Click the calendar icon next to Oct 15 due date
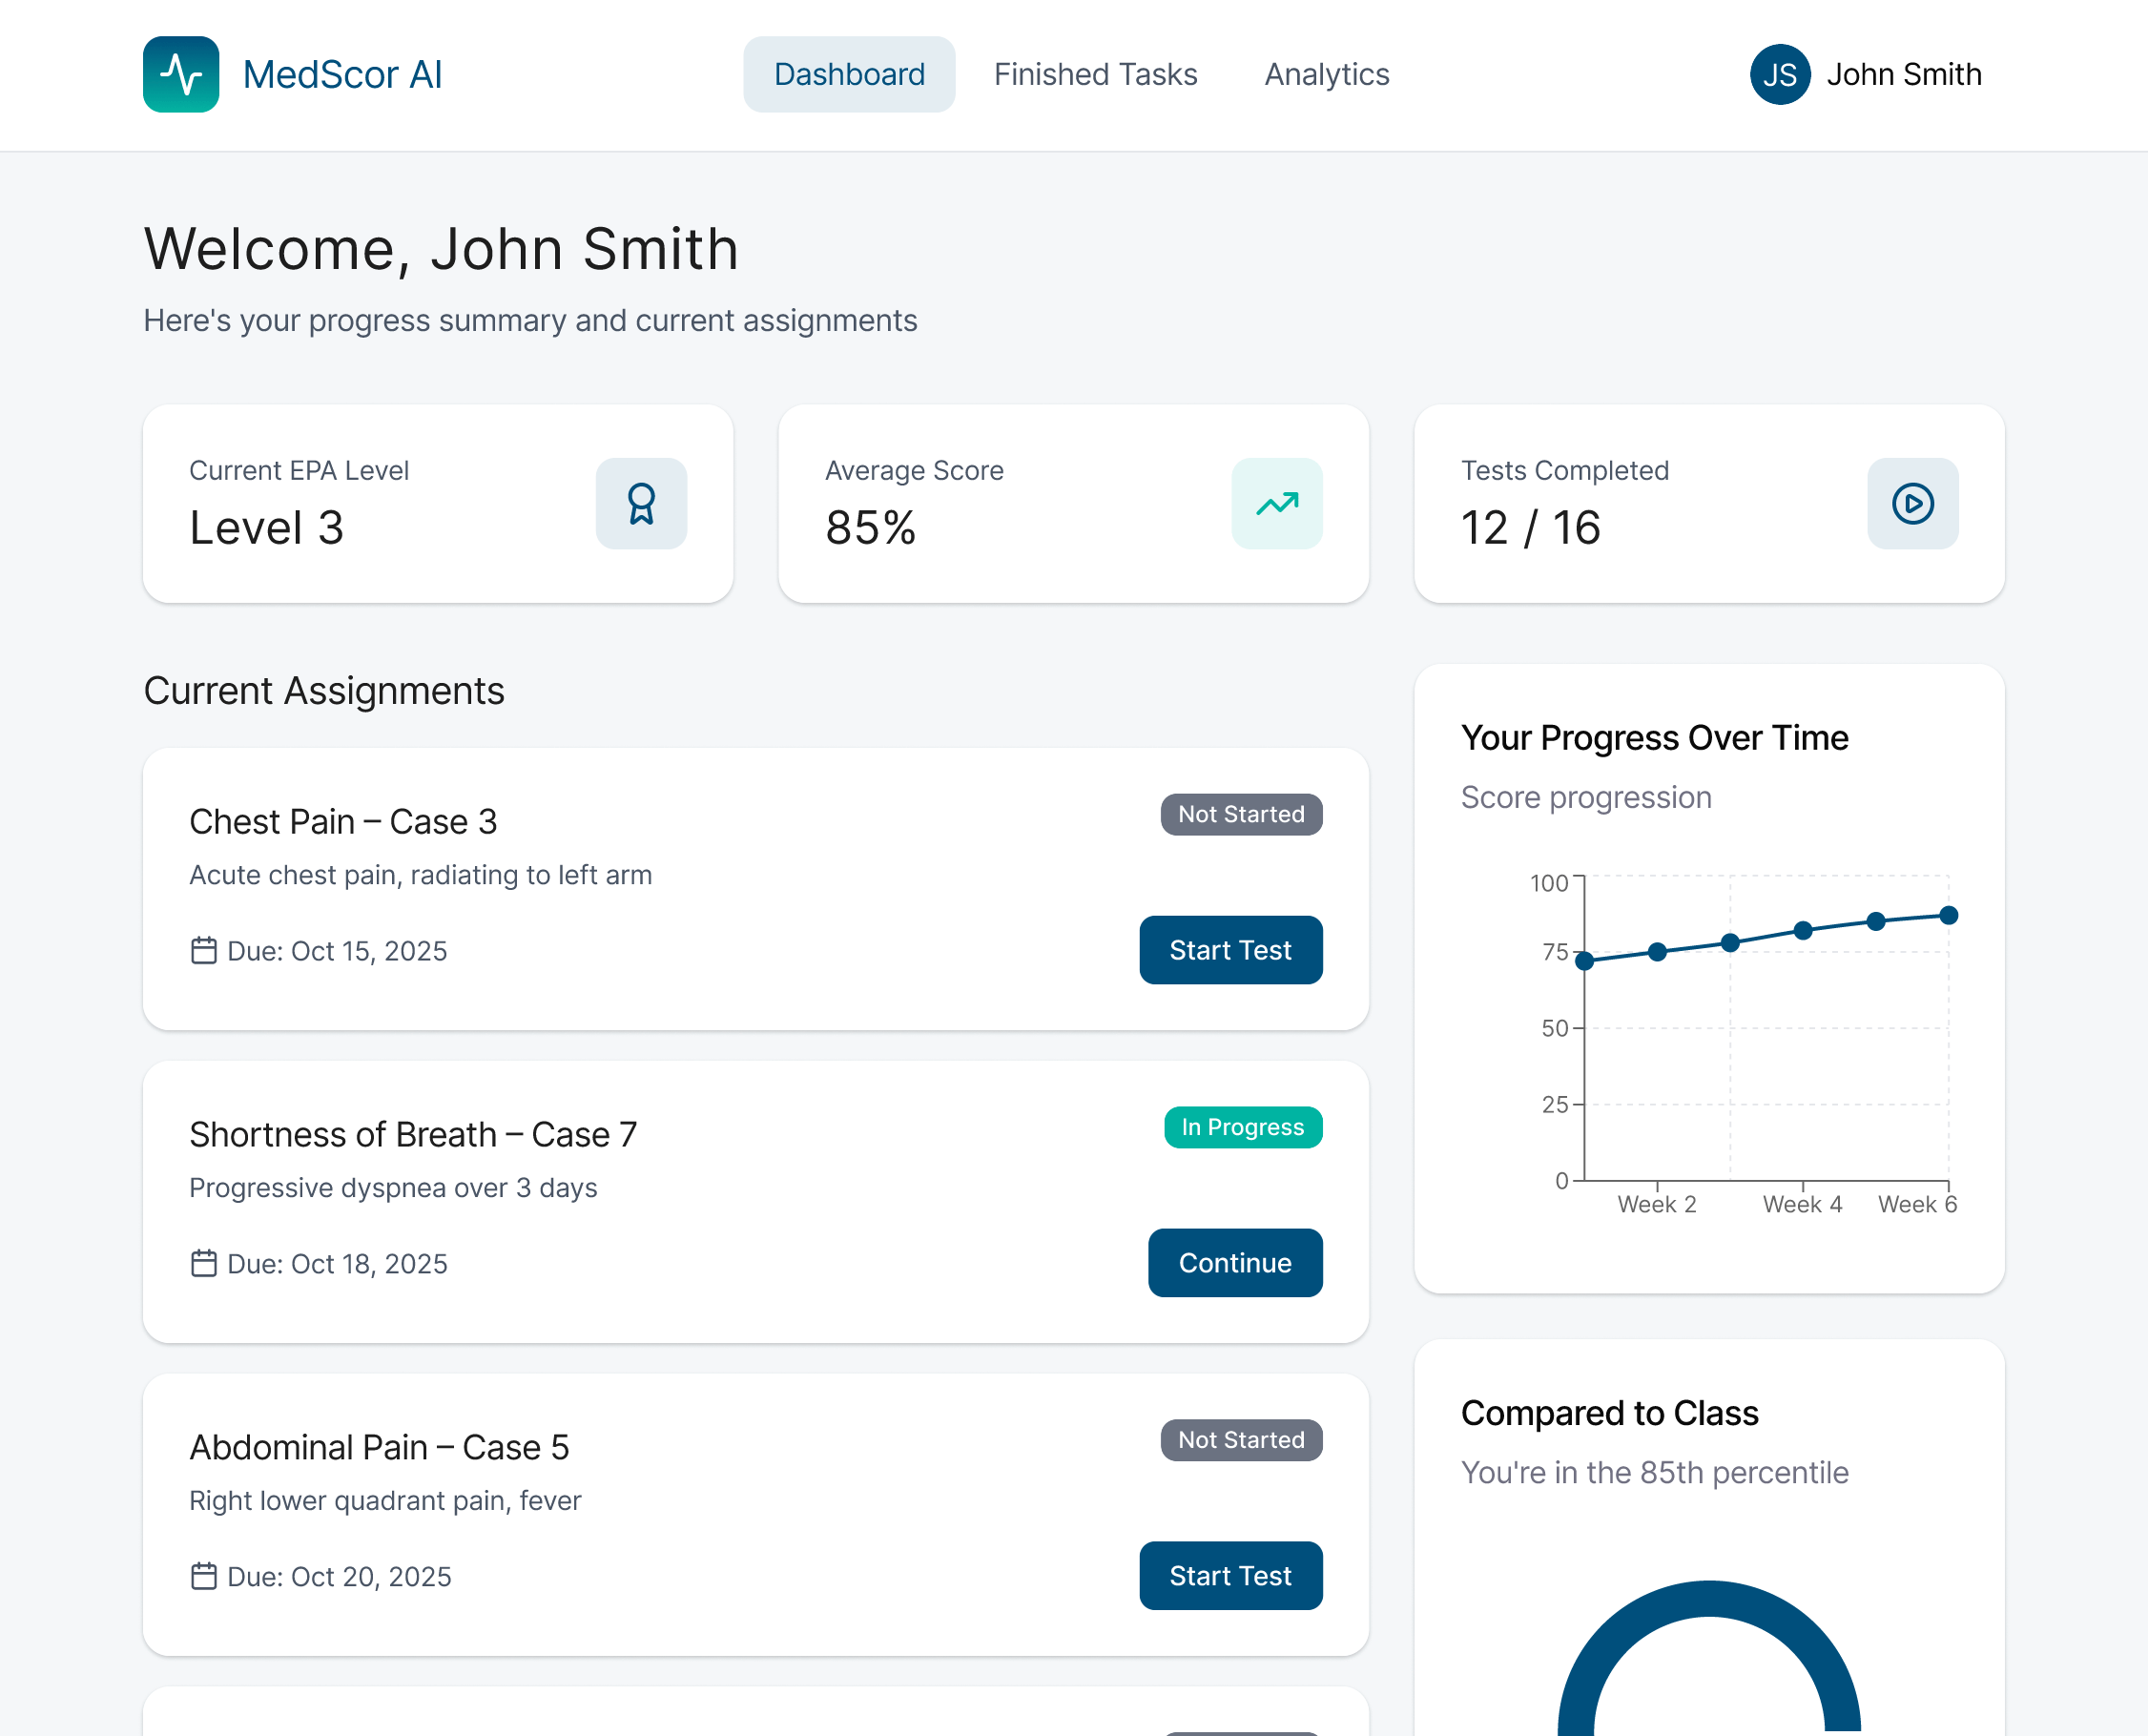2148x1736 pixels. click(205, 950)
